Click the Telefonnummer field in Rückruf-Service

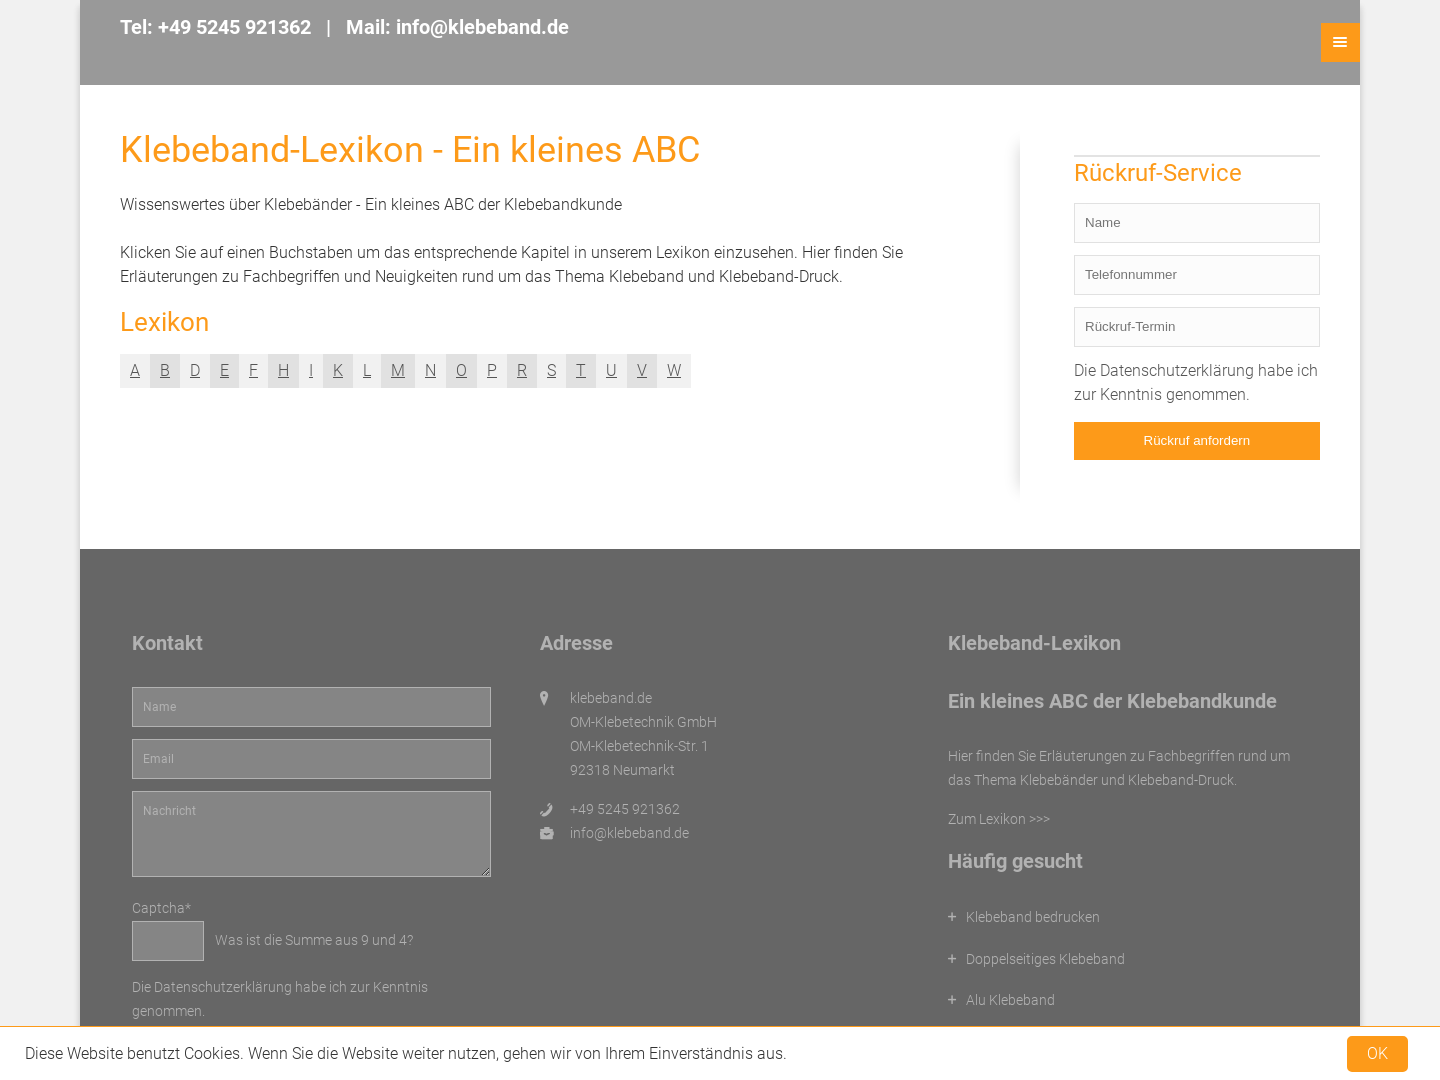click(x=1196, y=275)
